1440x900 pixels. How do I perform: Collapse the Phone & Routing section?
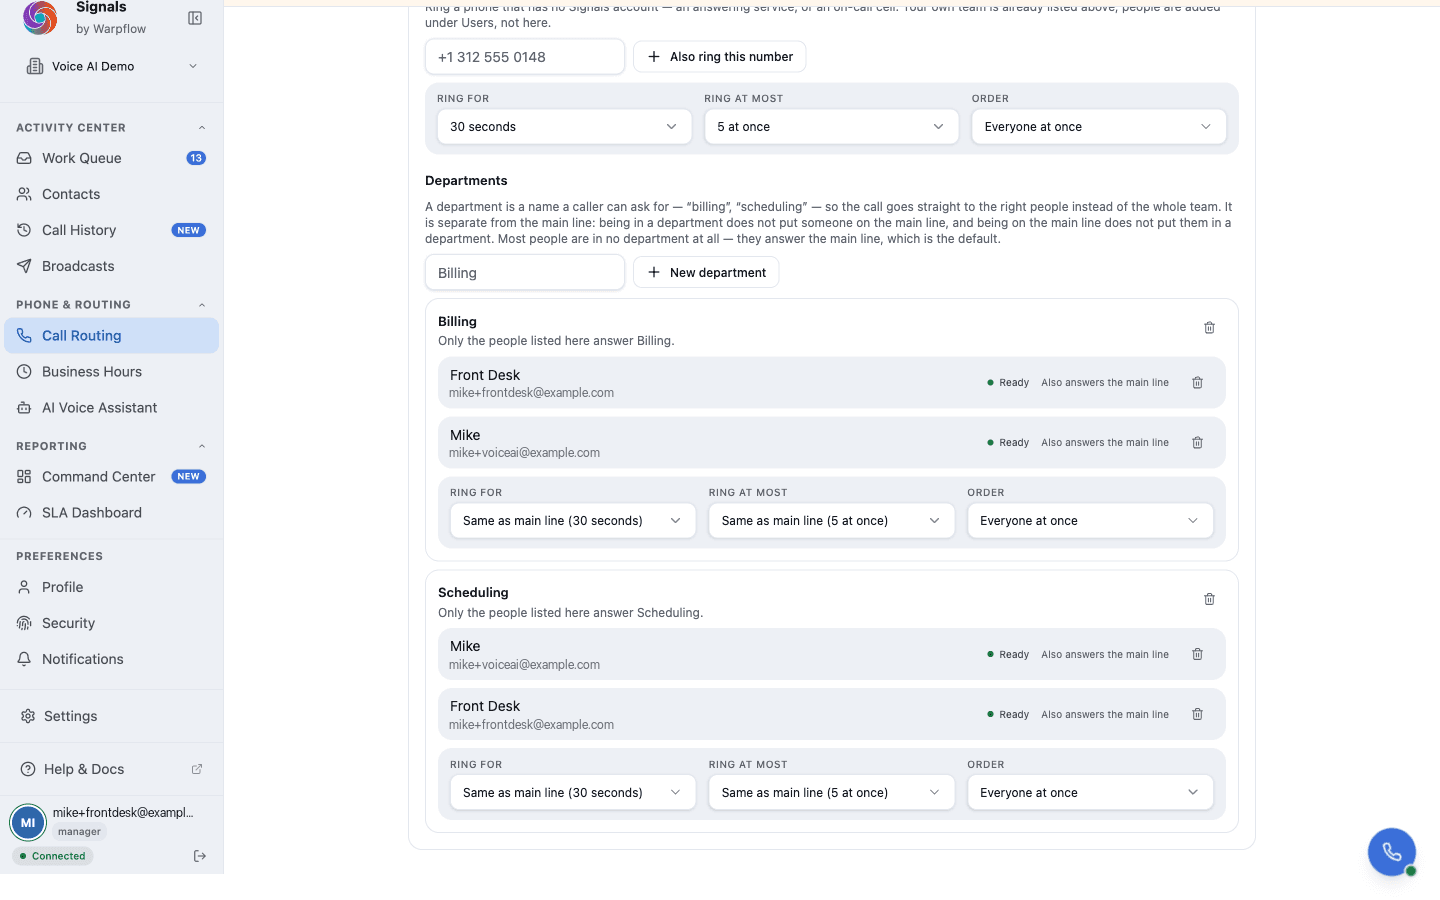tap(202, 305)
